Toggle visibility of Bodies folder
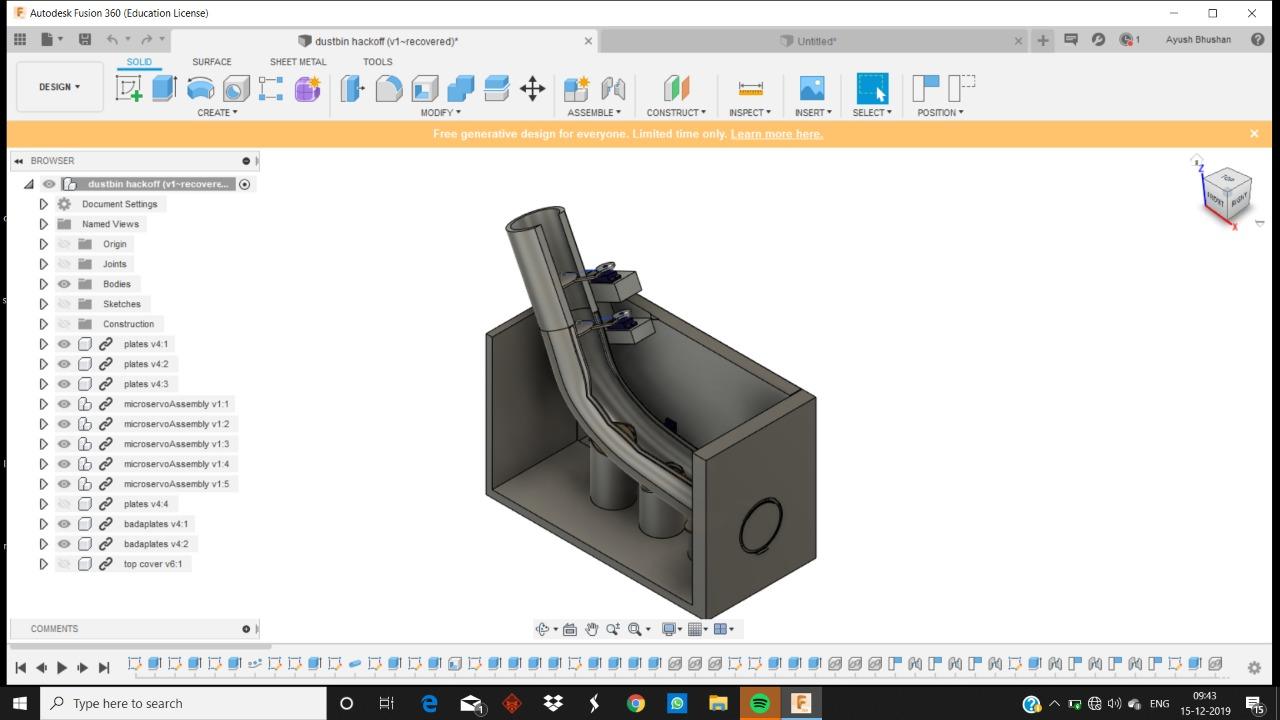 [64, 284]
